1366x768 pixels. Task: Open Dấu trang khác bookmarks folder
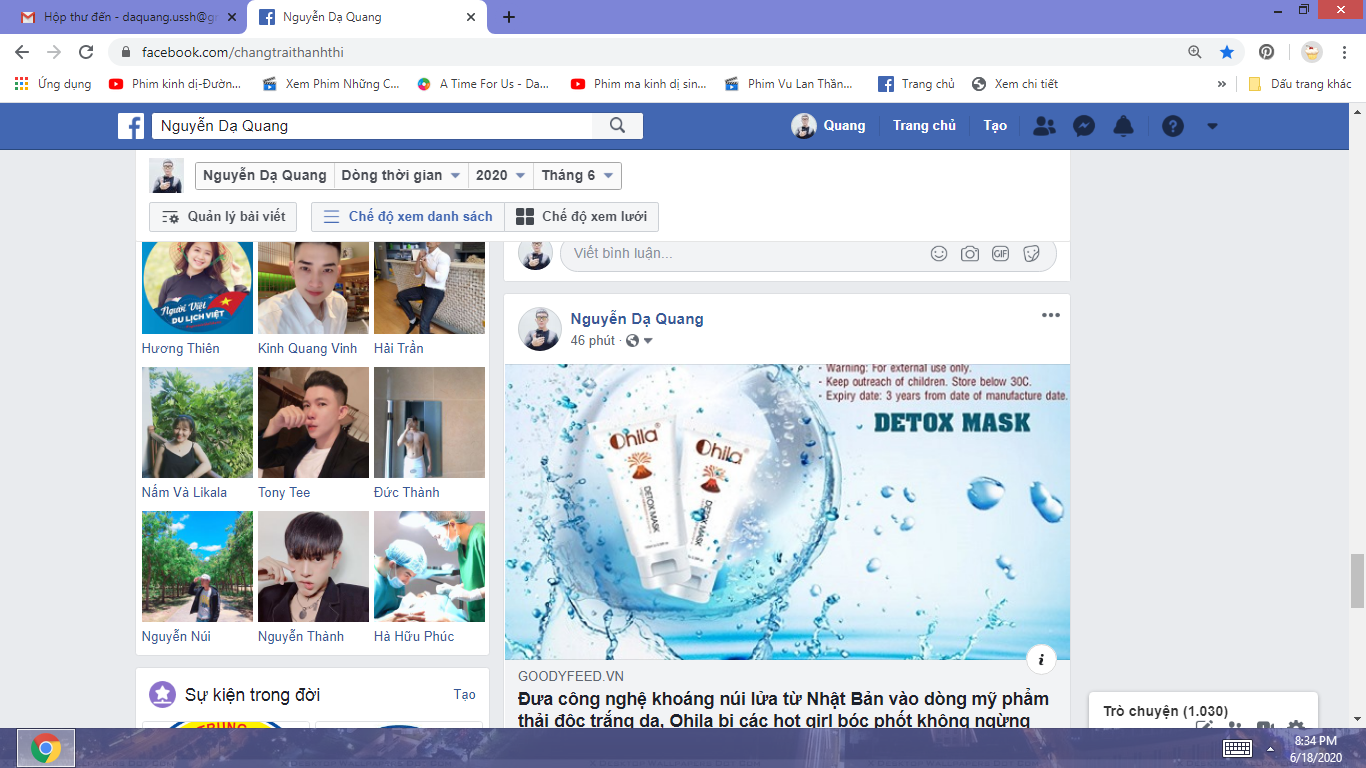point(1300,84)
